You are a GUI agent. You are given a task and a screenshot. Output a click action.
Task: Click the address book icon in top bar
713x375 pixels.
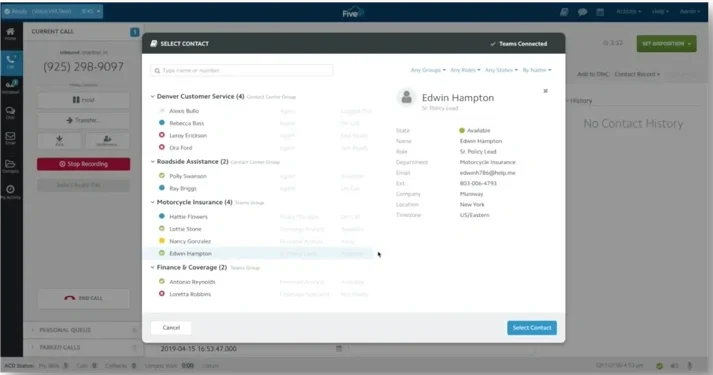[564, 12]
